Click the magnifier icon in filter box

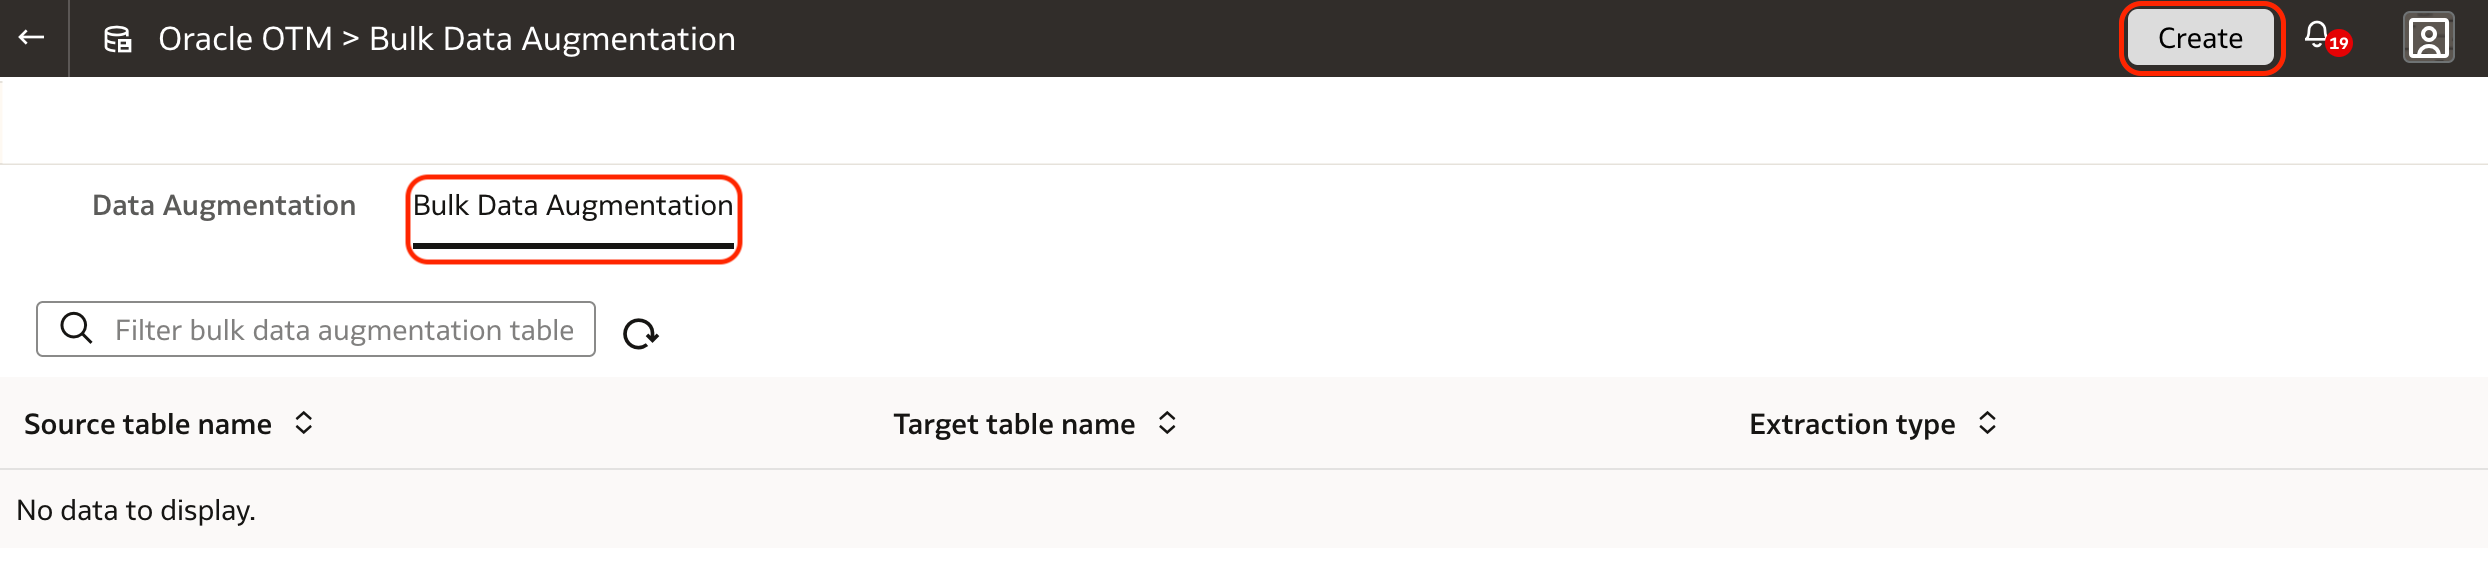(76, 328)
